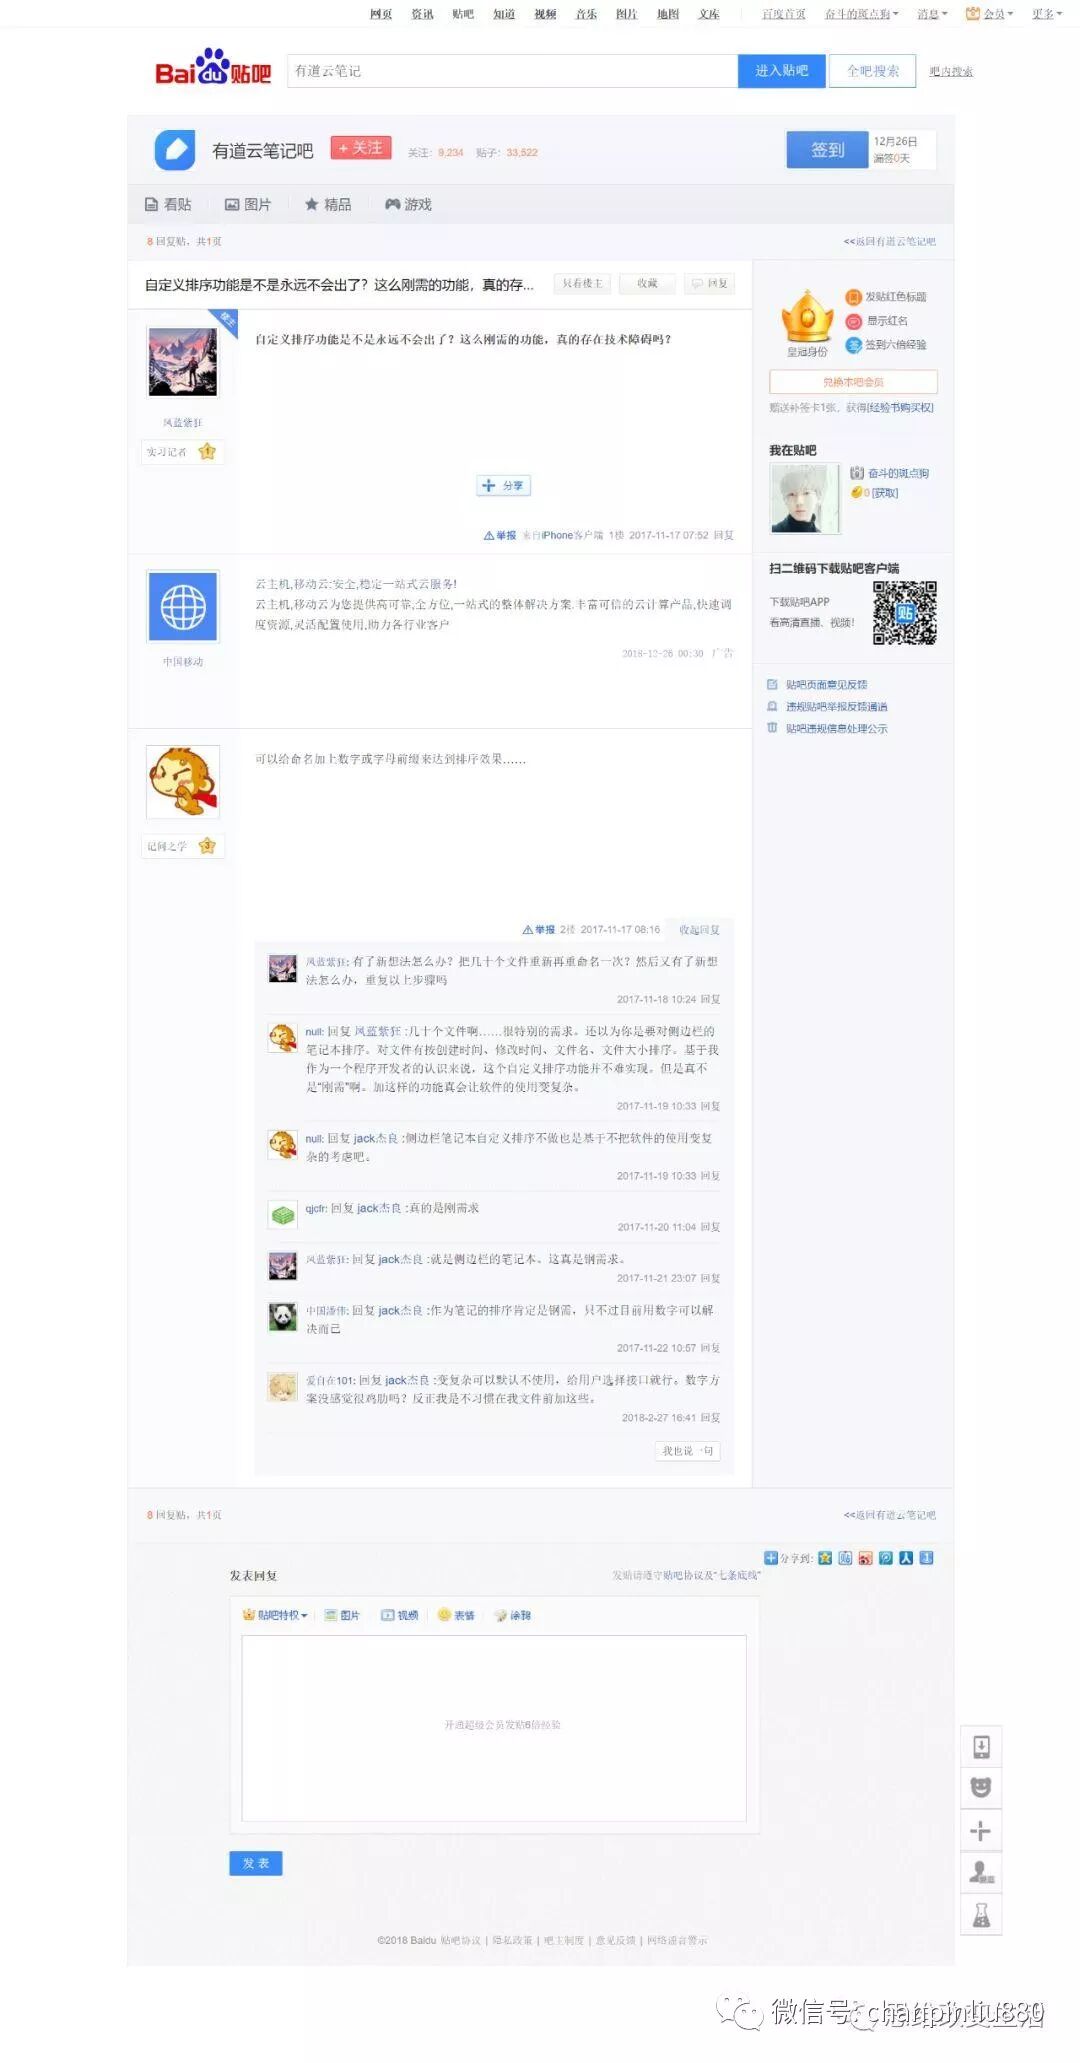
Task: Expand the 会员 dropdown
Action: (x=990, y=14)
